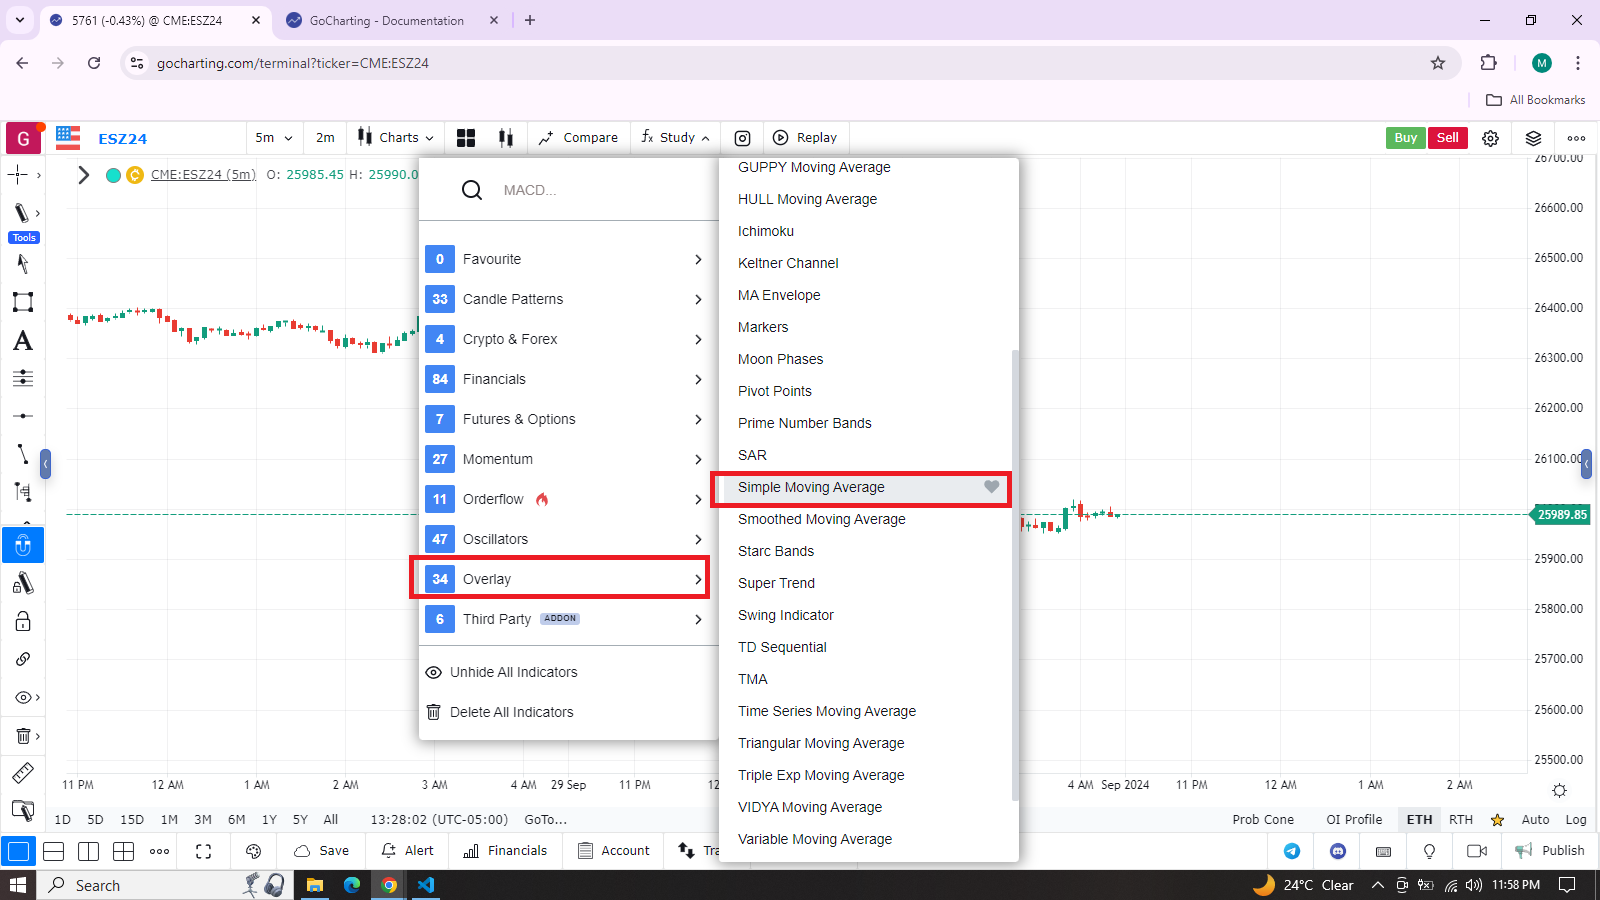The image size is (1600, 900).
Task: Expand the chart legend chevron
Action: [x=84, y=175]
